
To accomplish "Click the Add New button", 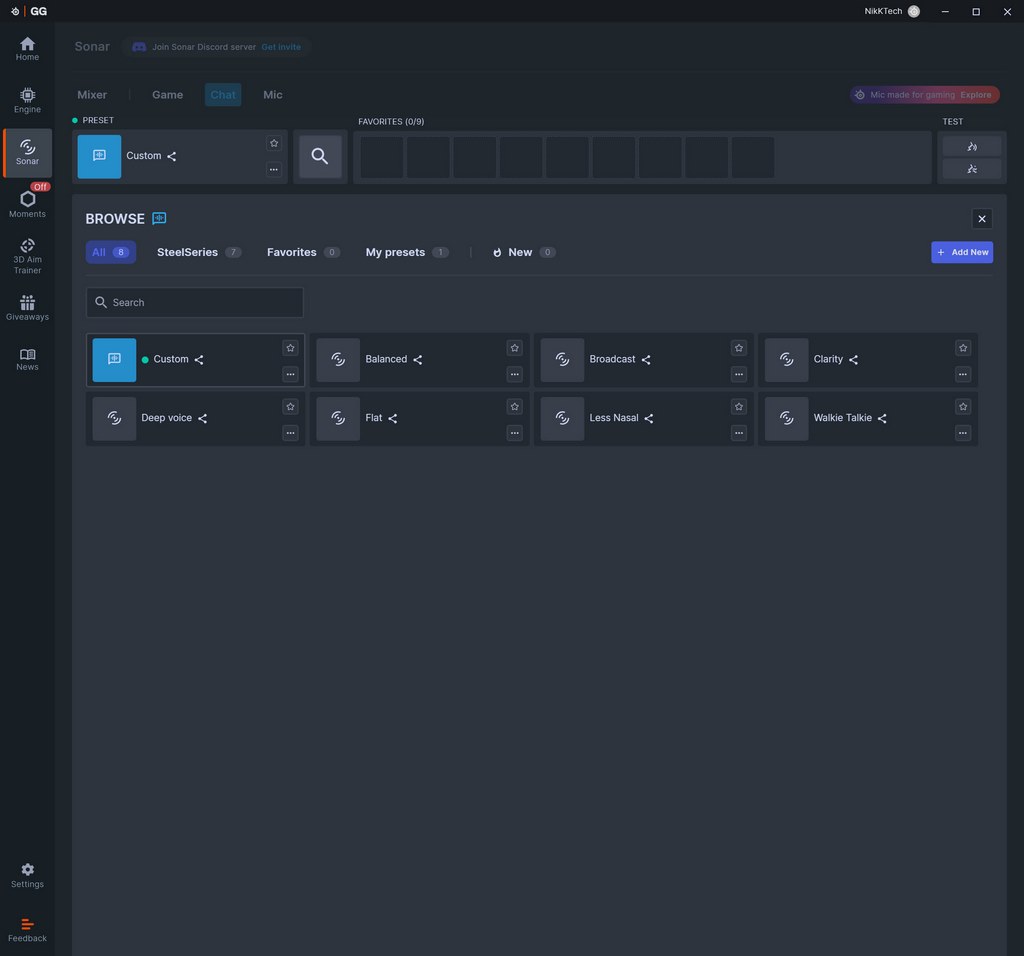I will coord(962,252).
